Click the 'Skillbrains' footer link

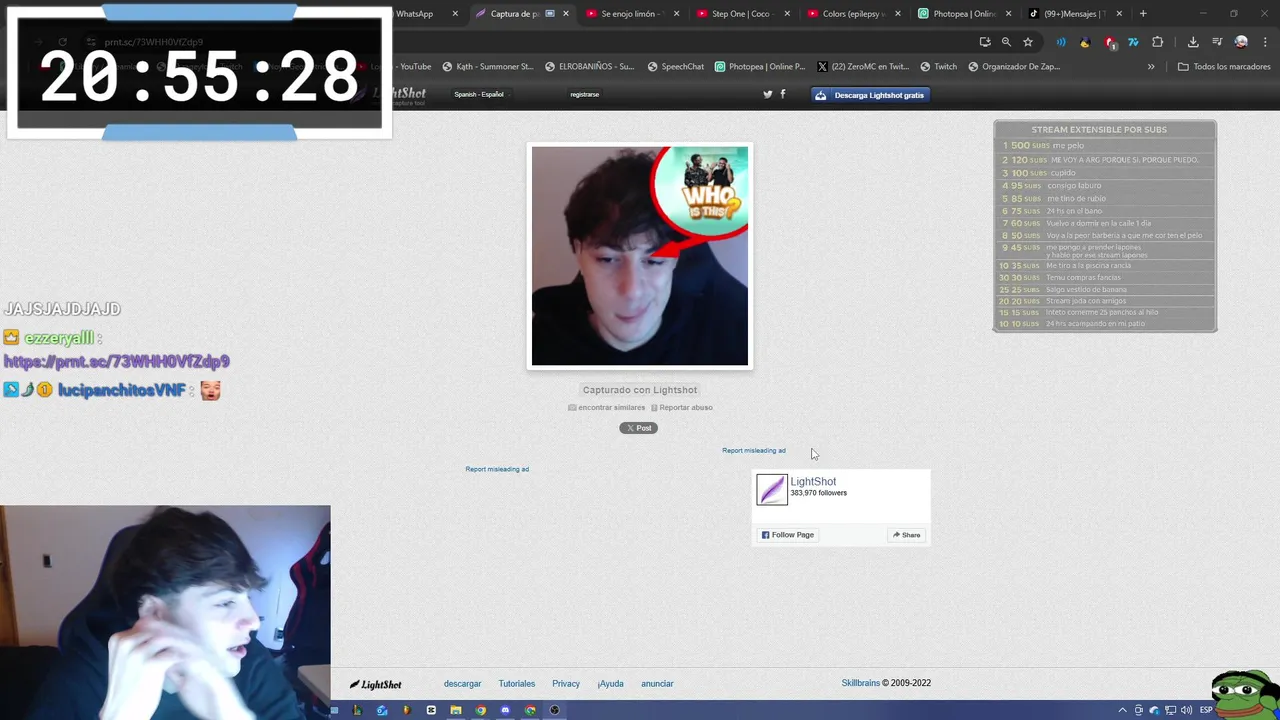[x=860, y=684]
